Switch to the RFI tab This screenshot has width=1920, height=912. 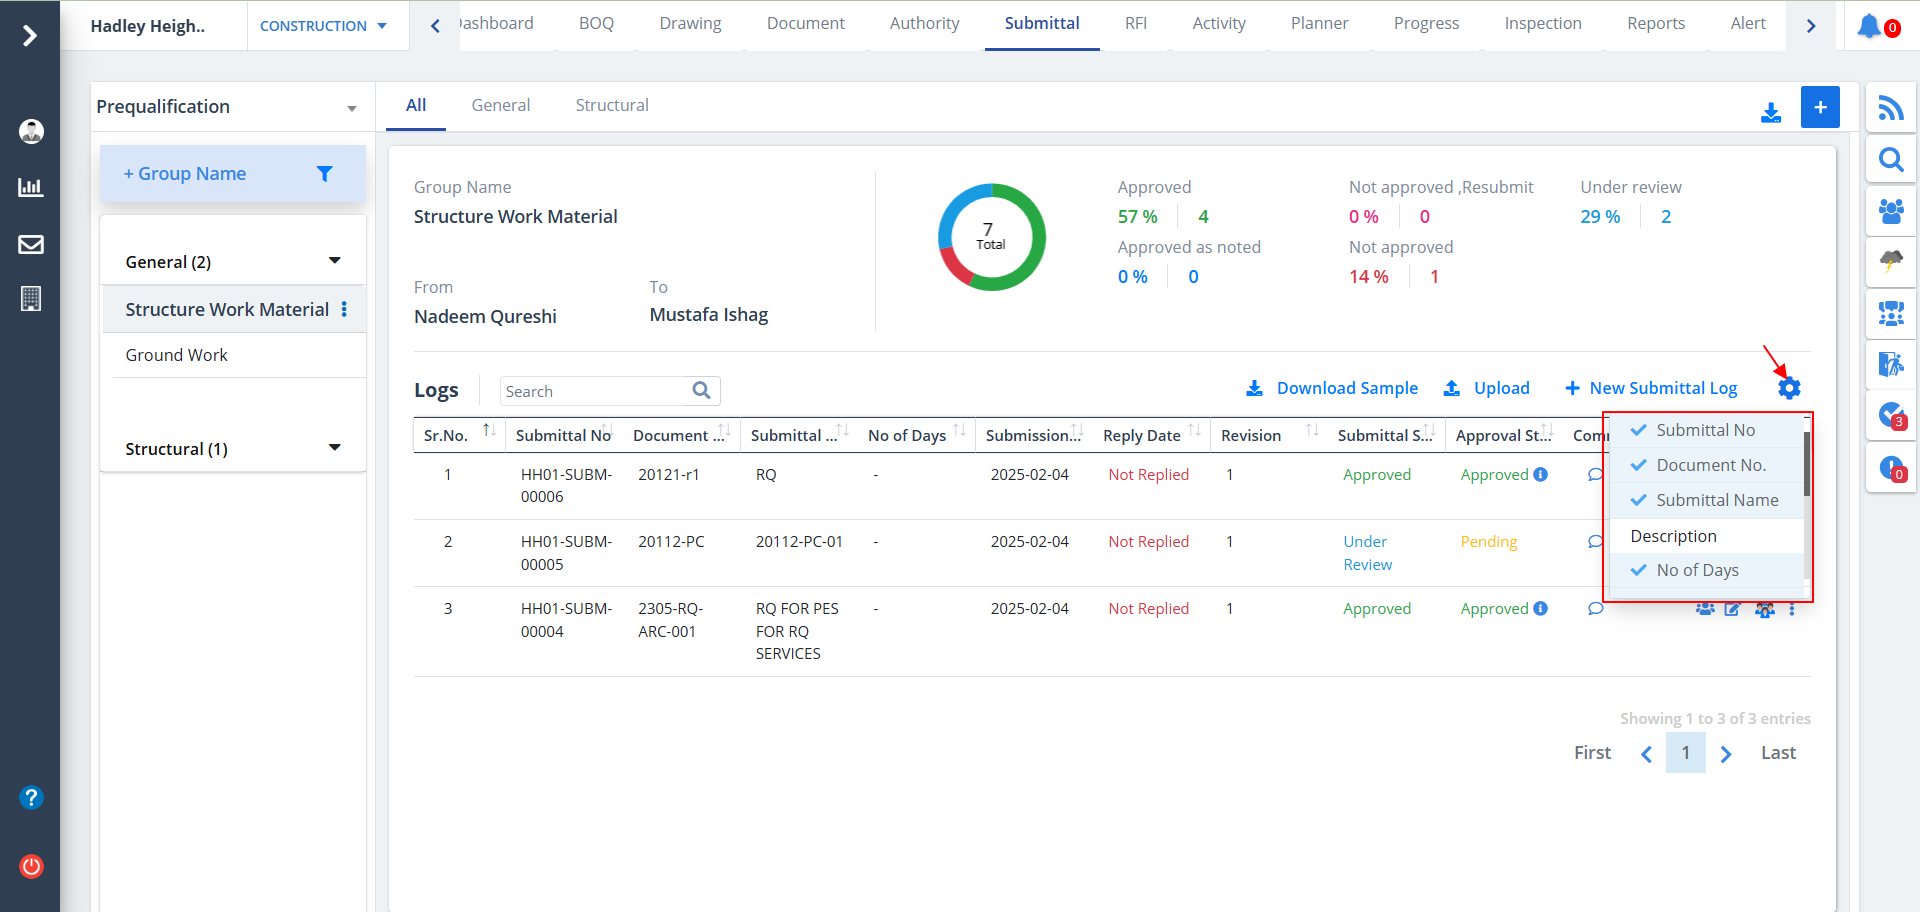[x=1135, y=24]
